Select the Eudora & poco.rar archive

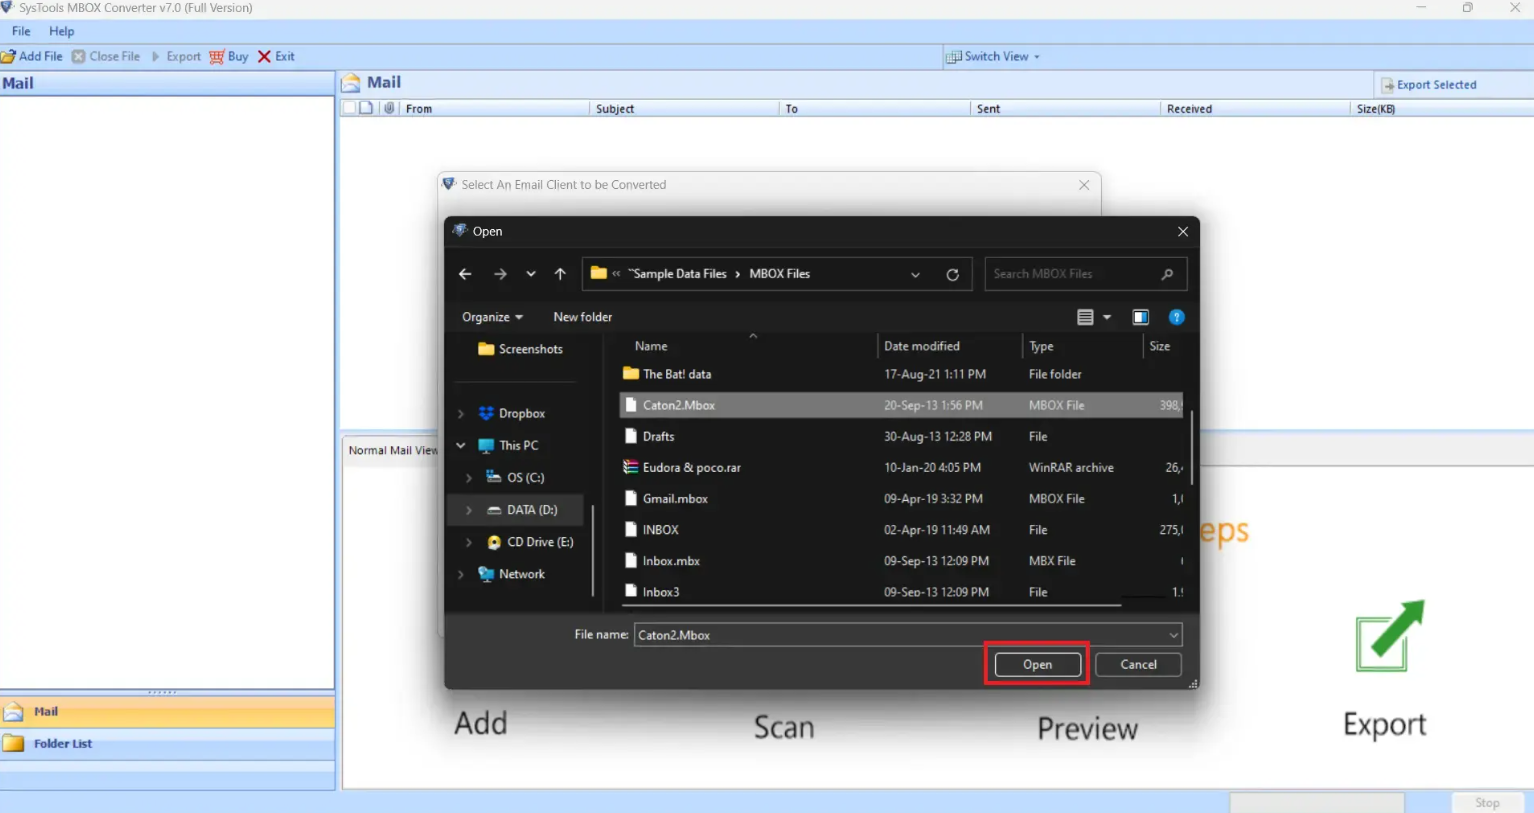point(691,468)
